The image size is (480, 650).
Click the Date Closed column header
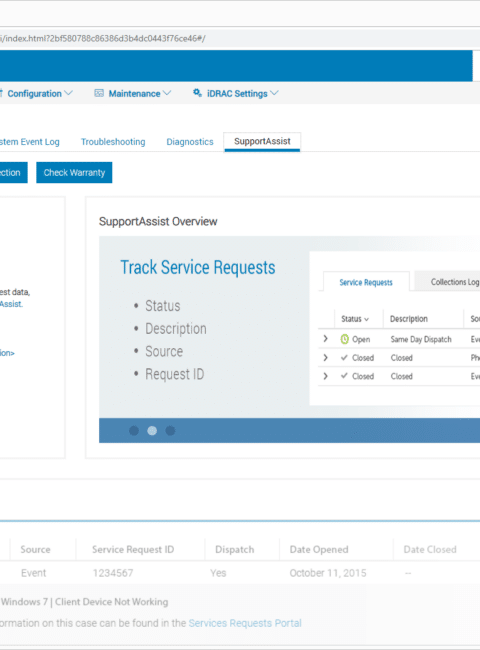click(430, 549)
